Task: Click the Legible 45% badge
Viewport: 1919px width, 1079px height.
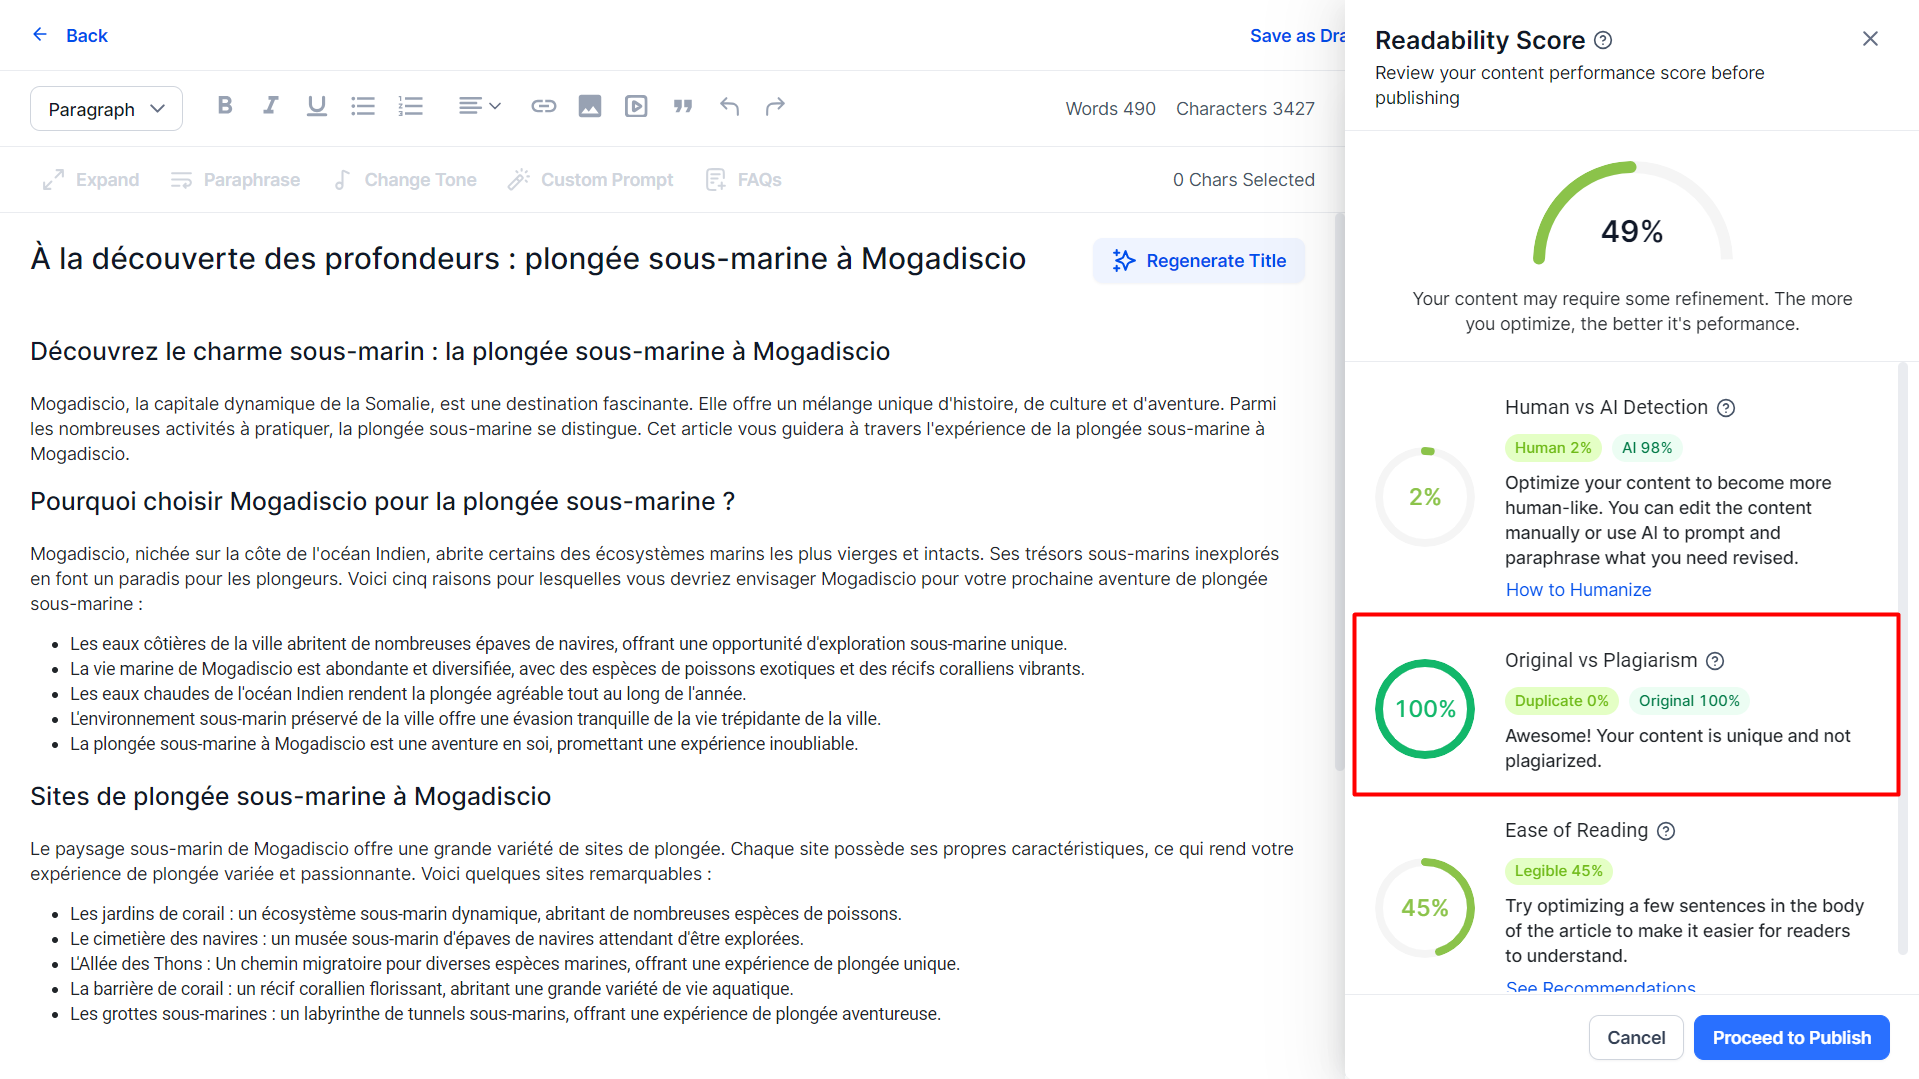Action: click(1558, 871)
